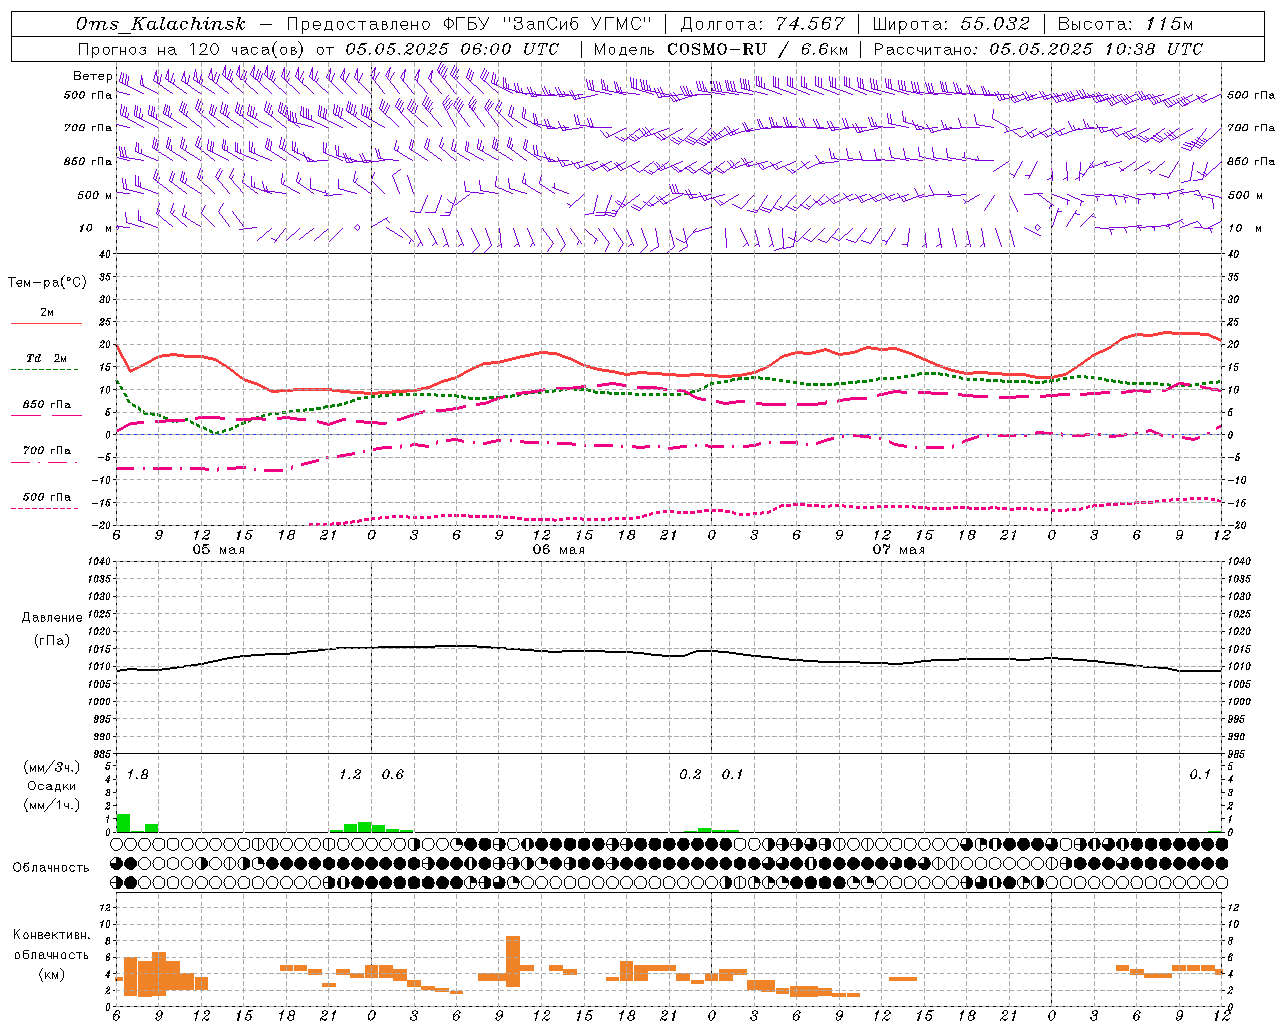1280x1024 pixels.
Task: Click the Облачность panel label
Action: tap(50, 868)
